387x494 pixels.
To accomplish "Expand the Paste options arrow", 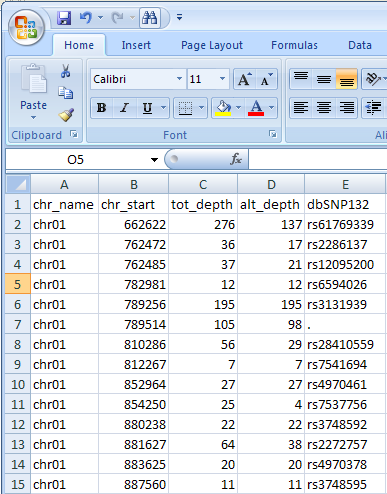I will (33, 118).
